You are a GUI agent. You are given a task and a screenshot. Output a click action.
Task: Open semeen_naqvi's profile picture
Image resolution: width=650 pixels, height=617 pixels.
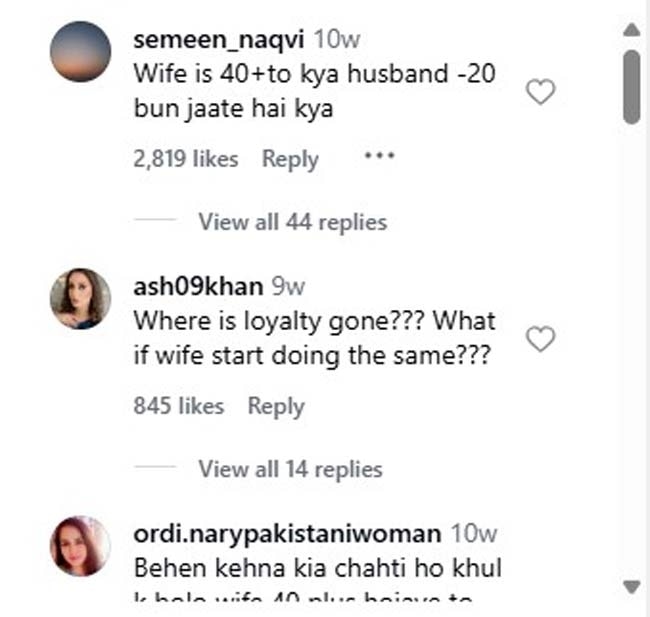tap(80, 51)
